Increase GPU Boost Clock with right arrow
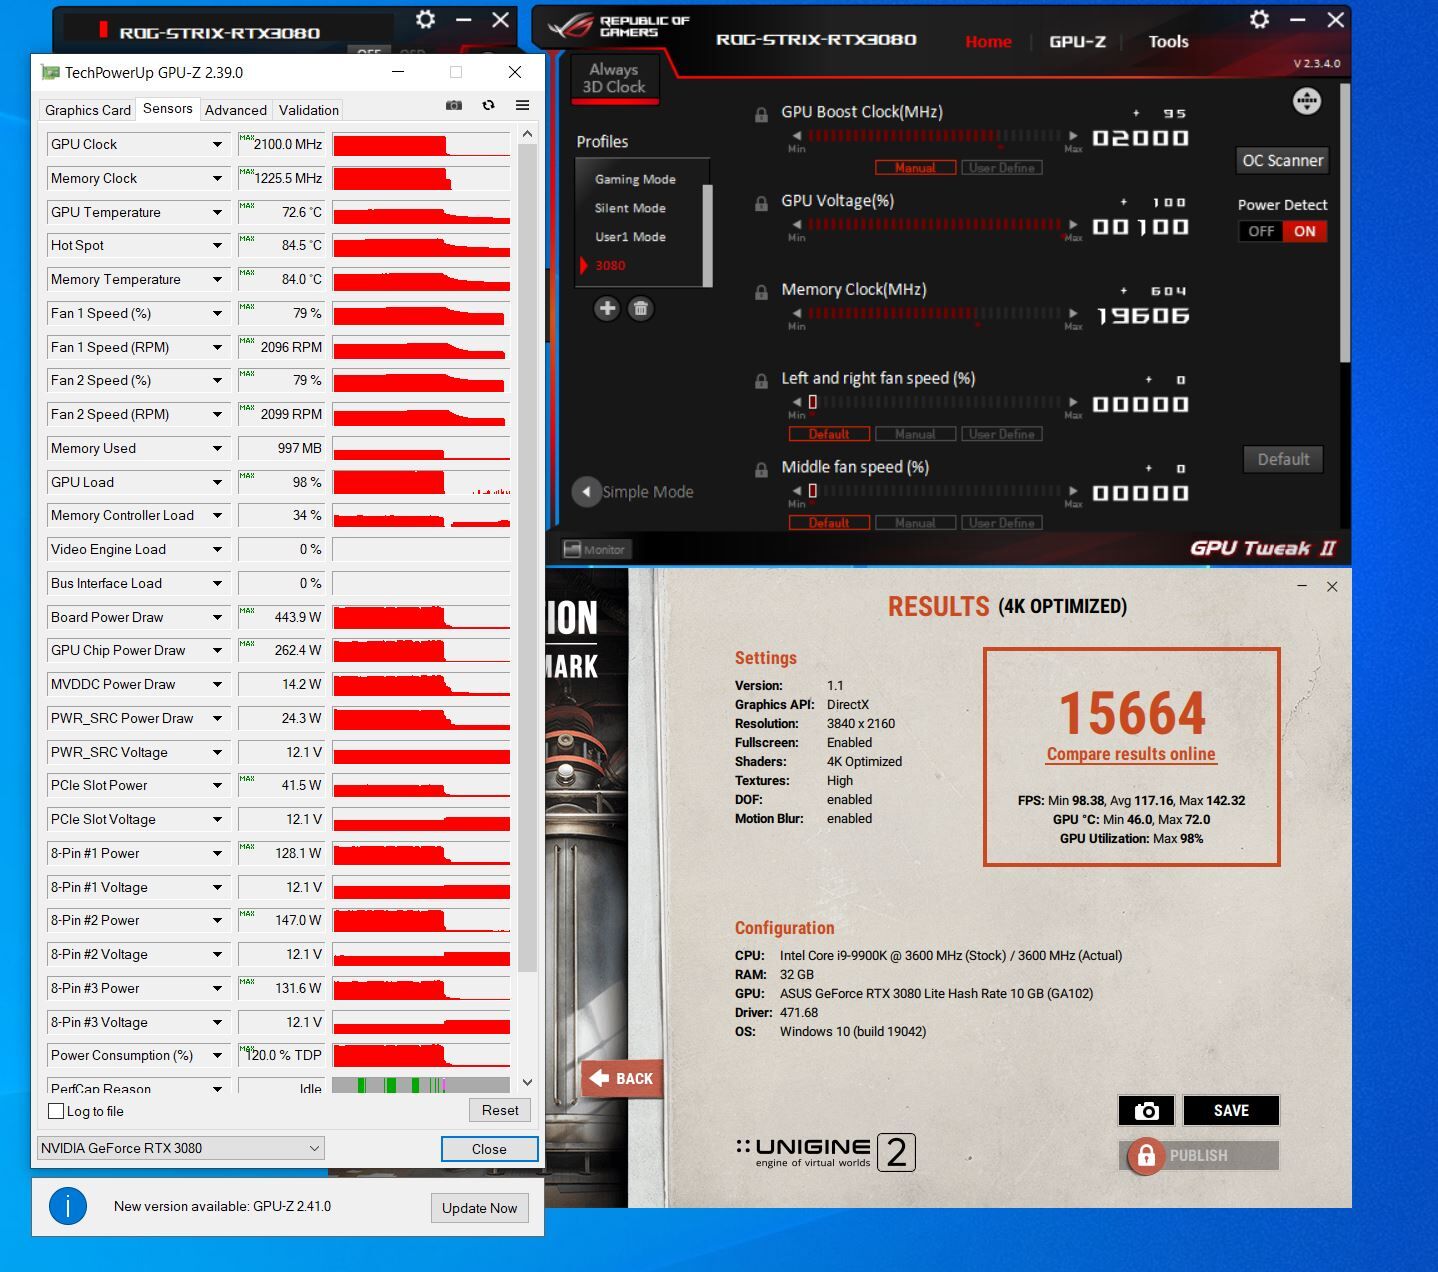Image resolution: width=1438 pixels, height=1272 pixels. 1073,136
